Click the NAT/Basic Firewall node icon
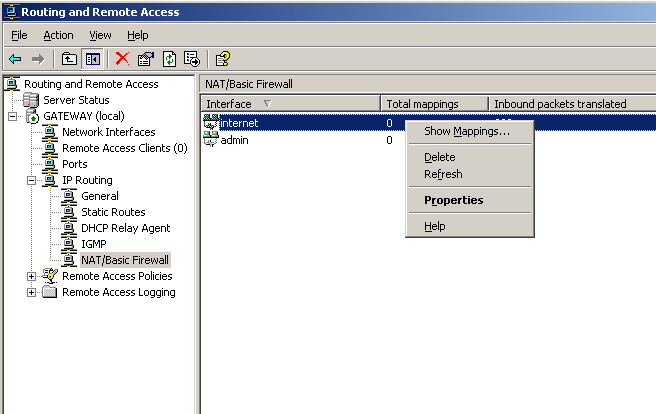 click(69, 260)
